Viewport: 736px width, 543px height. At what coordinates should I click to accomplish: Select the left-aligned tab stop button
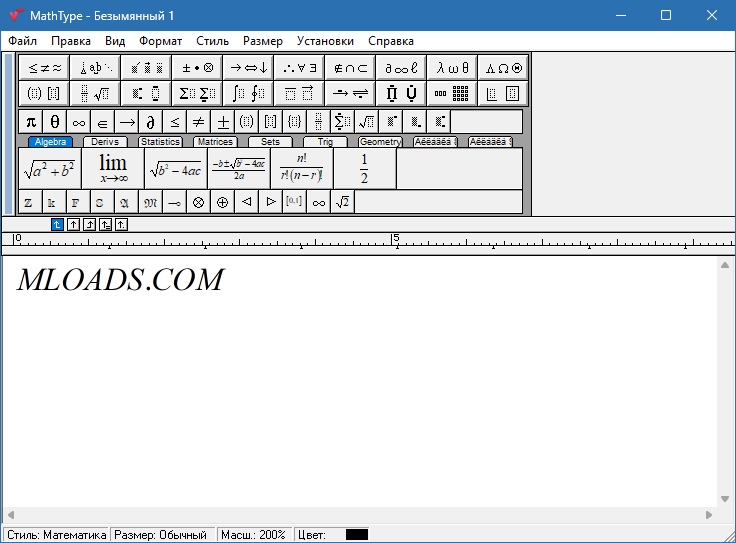point(57,225)
